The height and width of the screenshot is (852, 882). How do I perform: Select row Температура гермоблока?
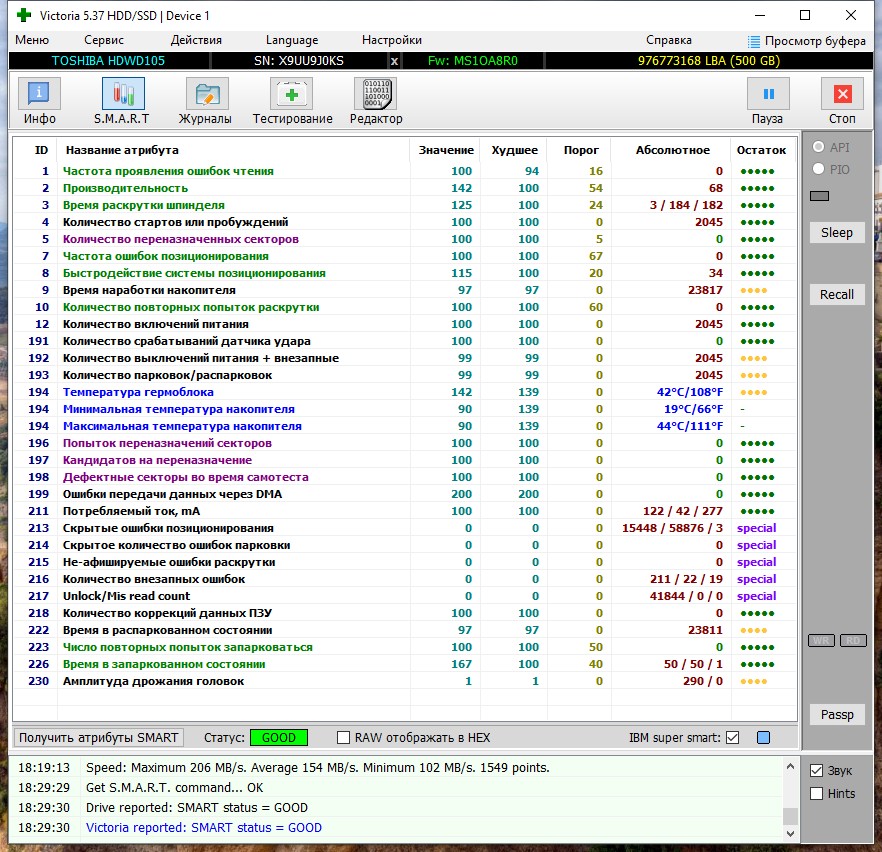405,392
